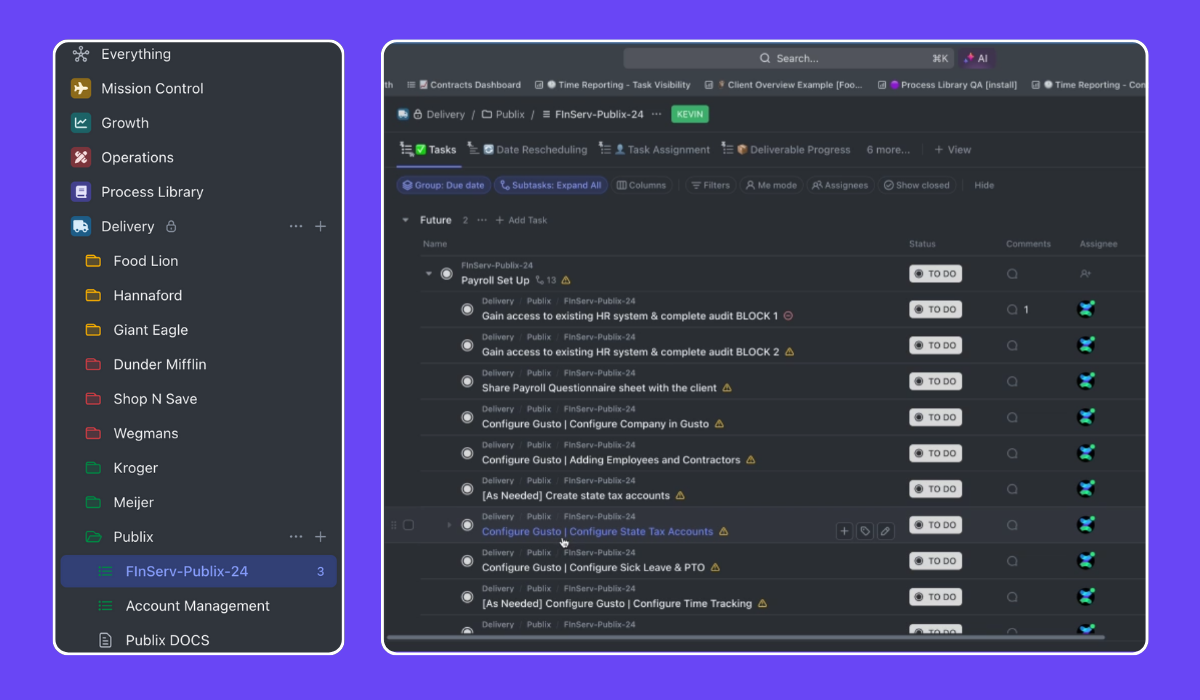Open the Growth chart icon in sidebar
Viewport: 1200px width, 700px height.
coord(81,123)
